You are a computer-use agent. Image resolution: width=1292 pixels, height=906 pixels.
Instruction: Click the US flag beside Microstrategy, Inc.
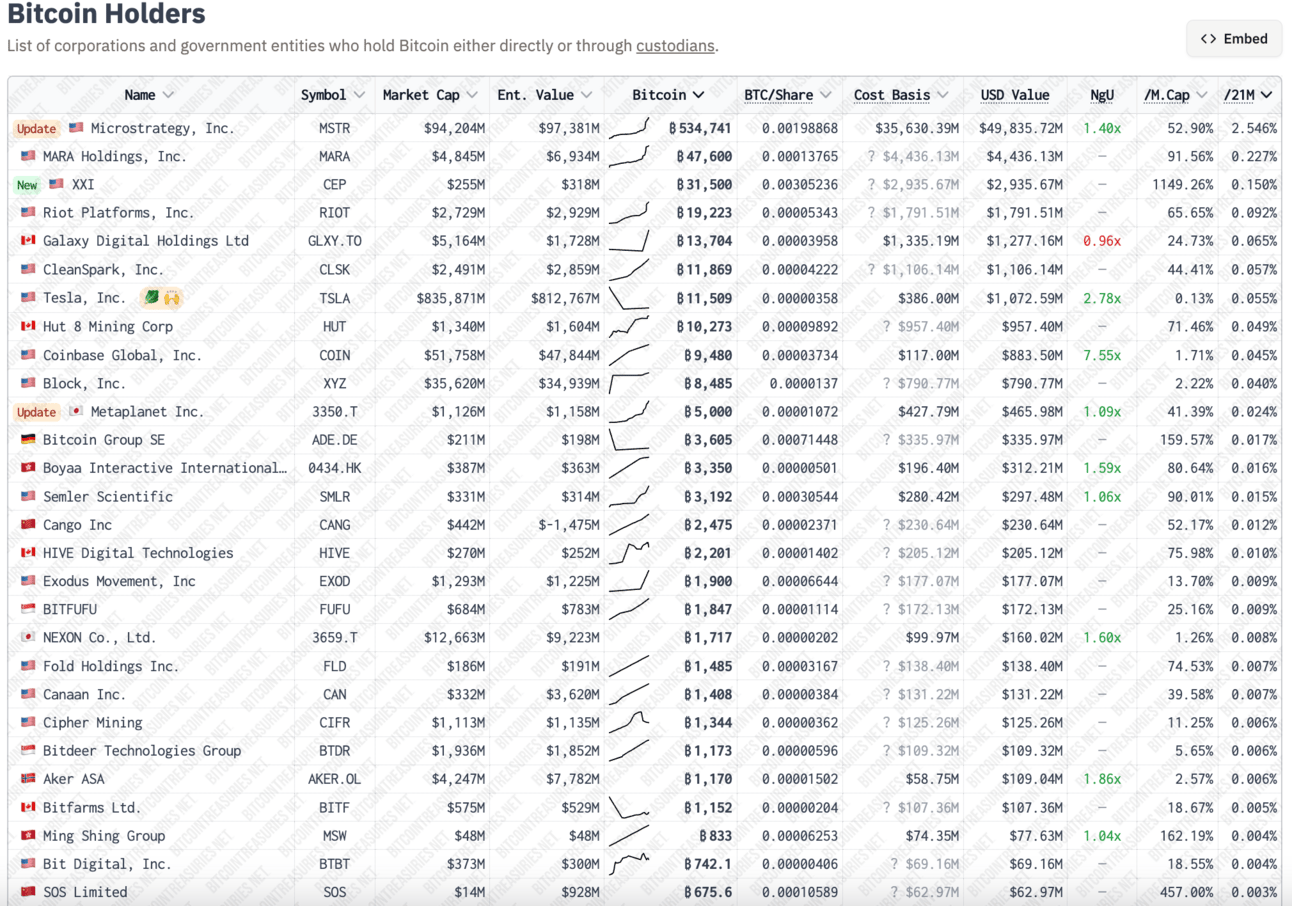(x=76, y=128)
